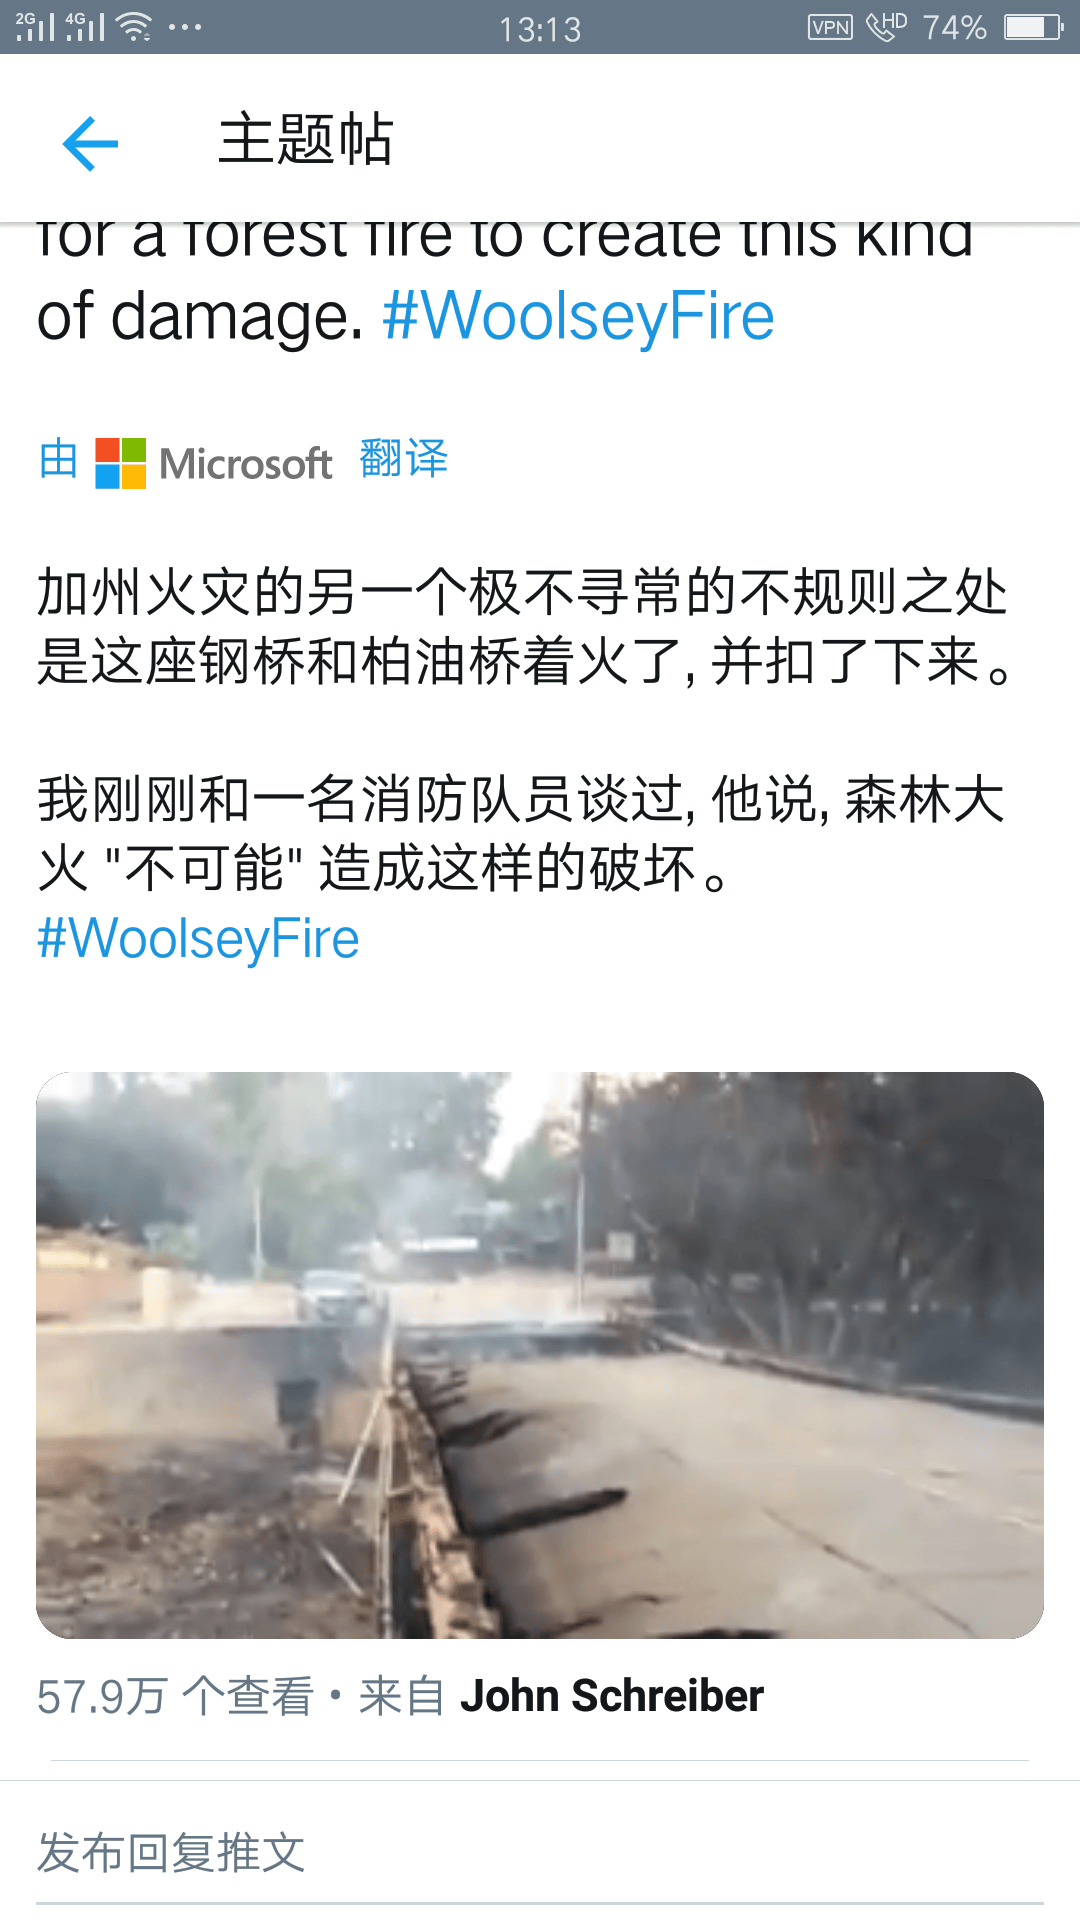Image resolution: width=1080 pixels, height=1920 pixels.
Task: Tap the WiFi status icon
Action: point(135,27)
